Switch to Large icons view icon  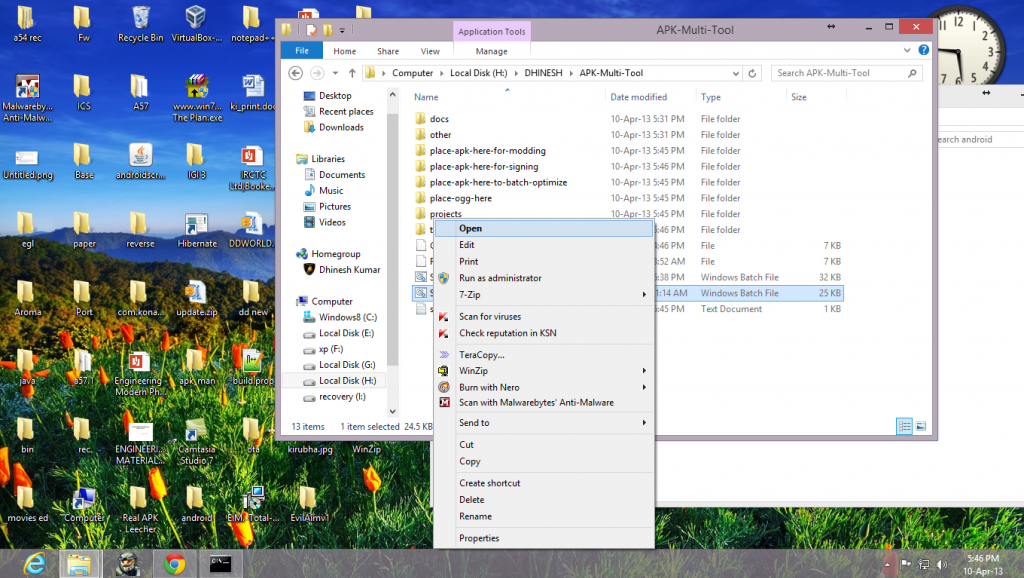point(921,426)
